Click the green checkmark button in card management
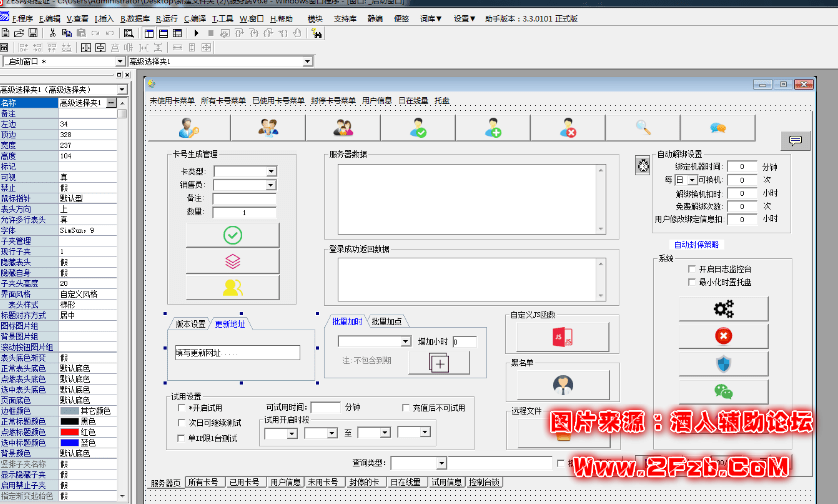 click(x=232, y=235)
